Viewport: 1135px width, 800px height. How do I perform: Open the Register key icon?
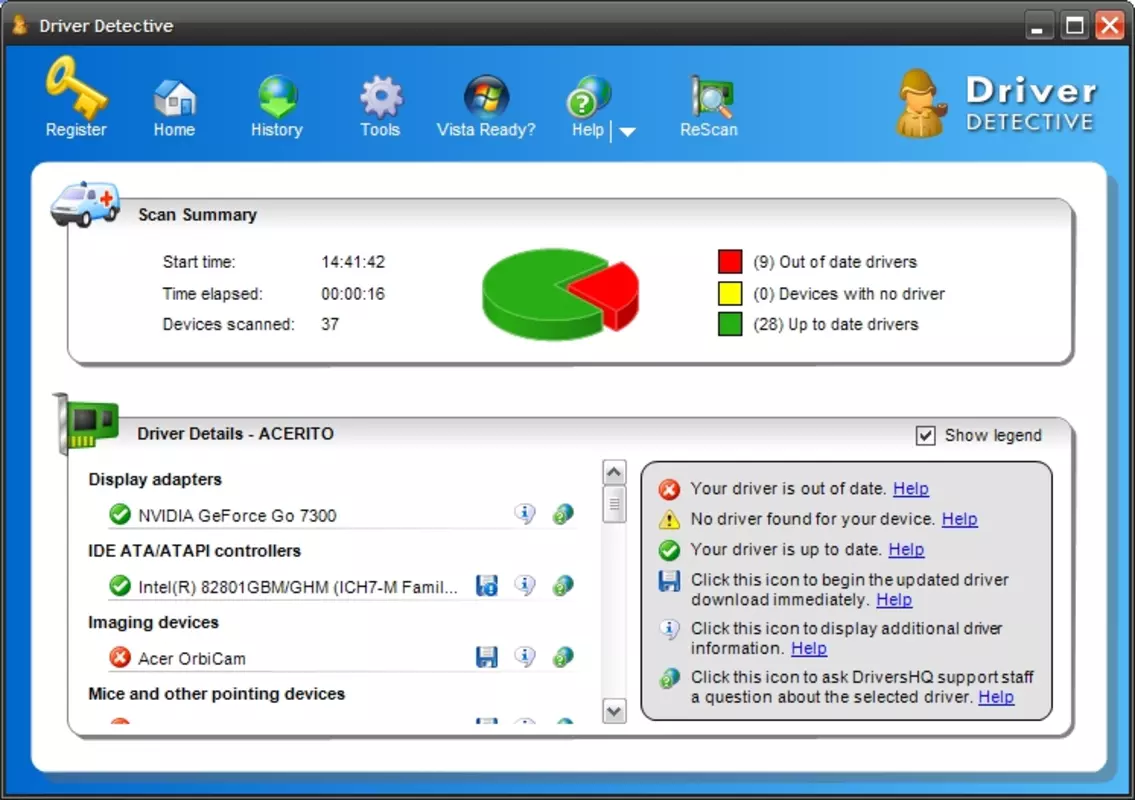coord(76,88)
